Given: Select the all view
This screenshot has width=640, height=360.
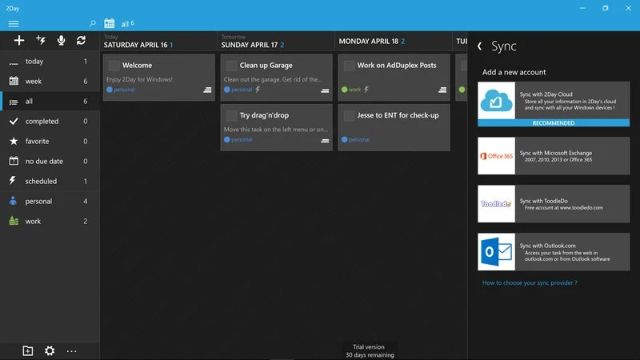Looking at the screenshot, I should [x=50, y=101].
